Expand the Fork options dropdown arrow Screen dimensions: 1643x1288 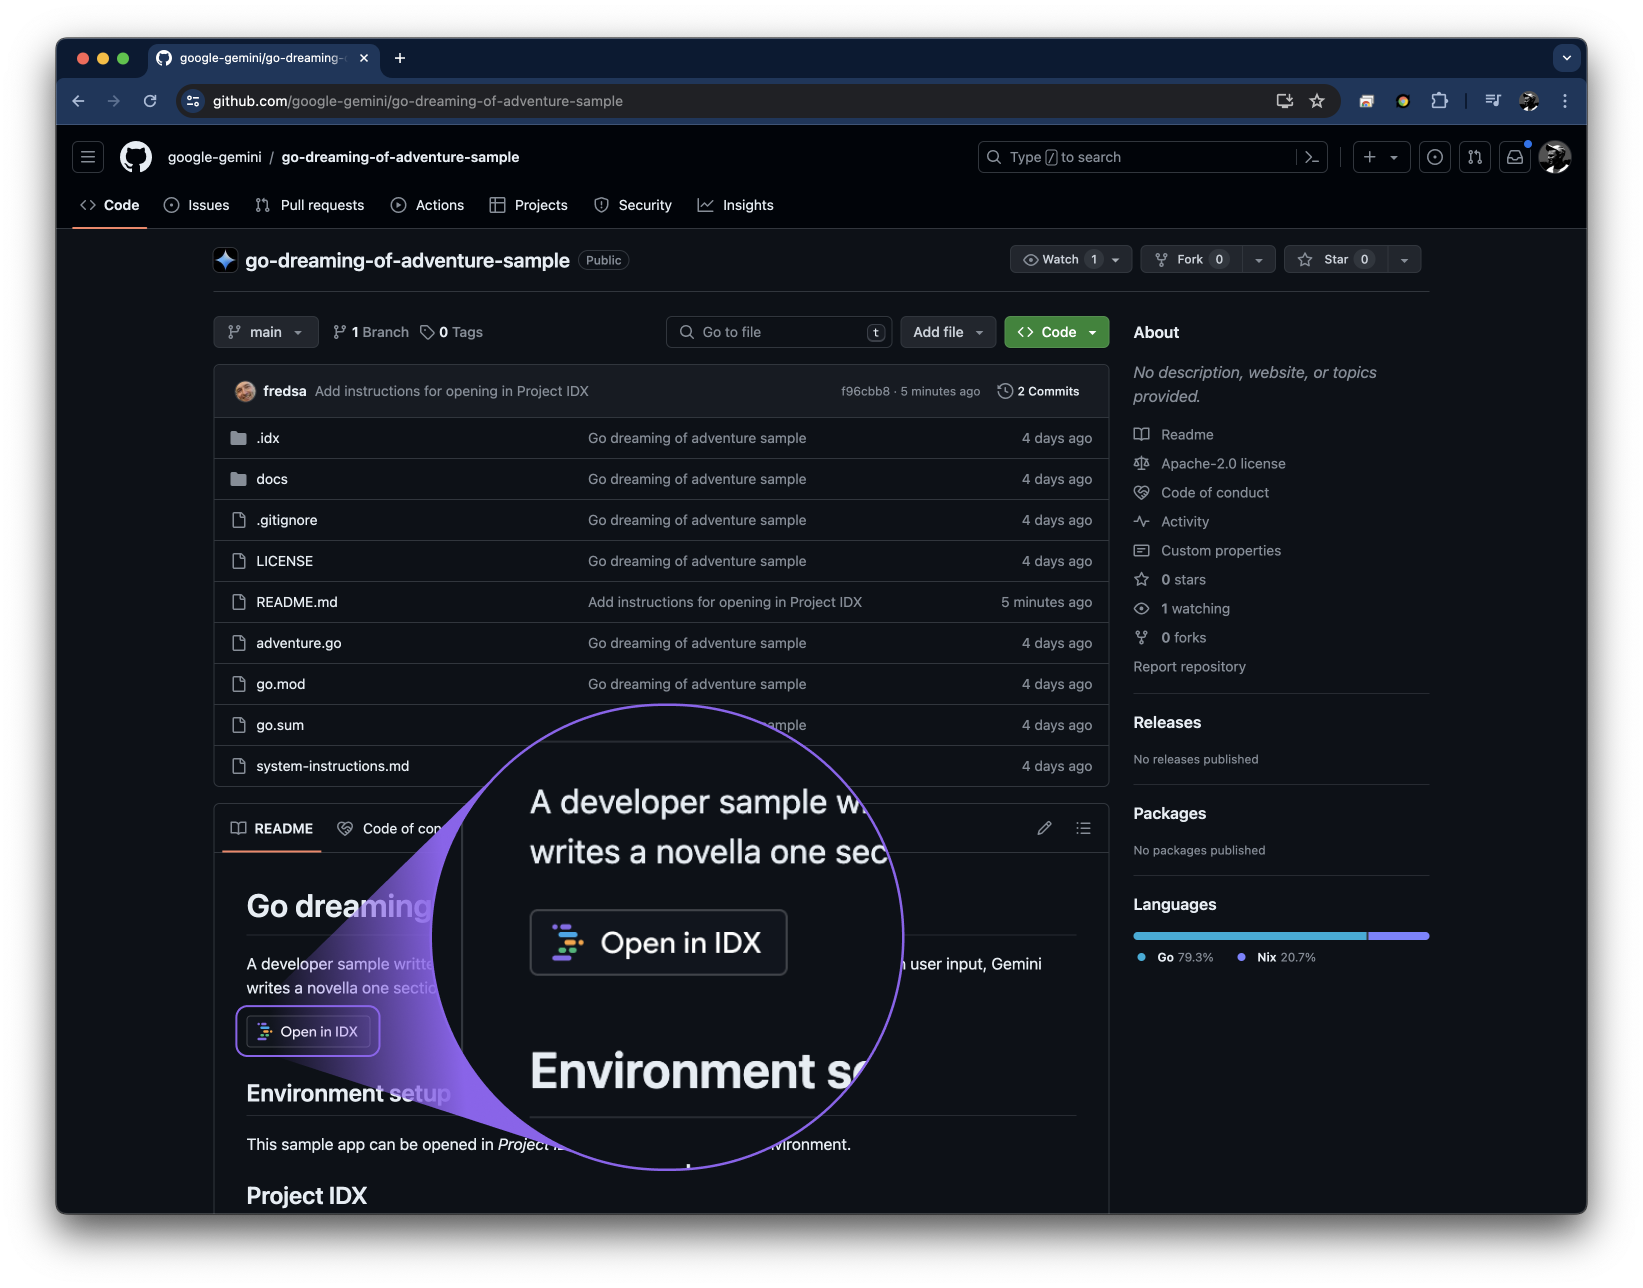tap(1259, 259)
